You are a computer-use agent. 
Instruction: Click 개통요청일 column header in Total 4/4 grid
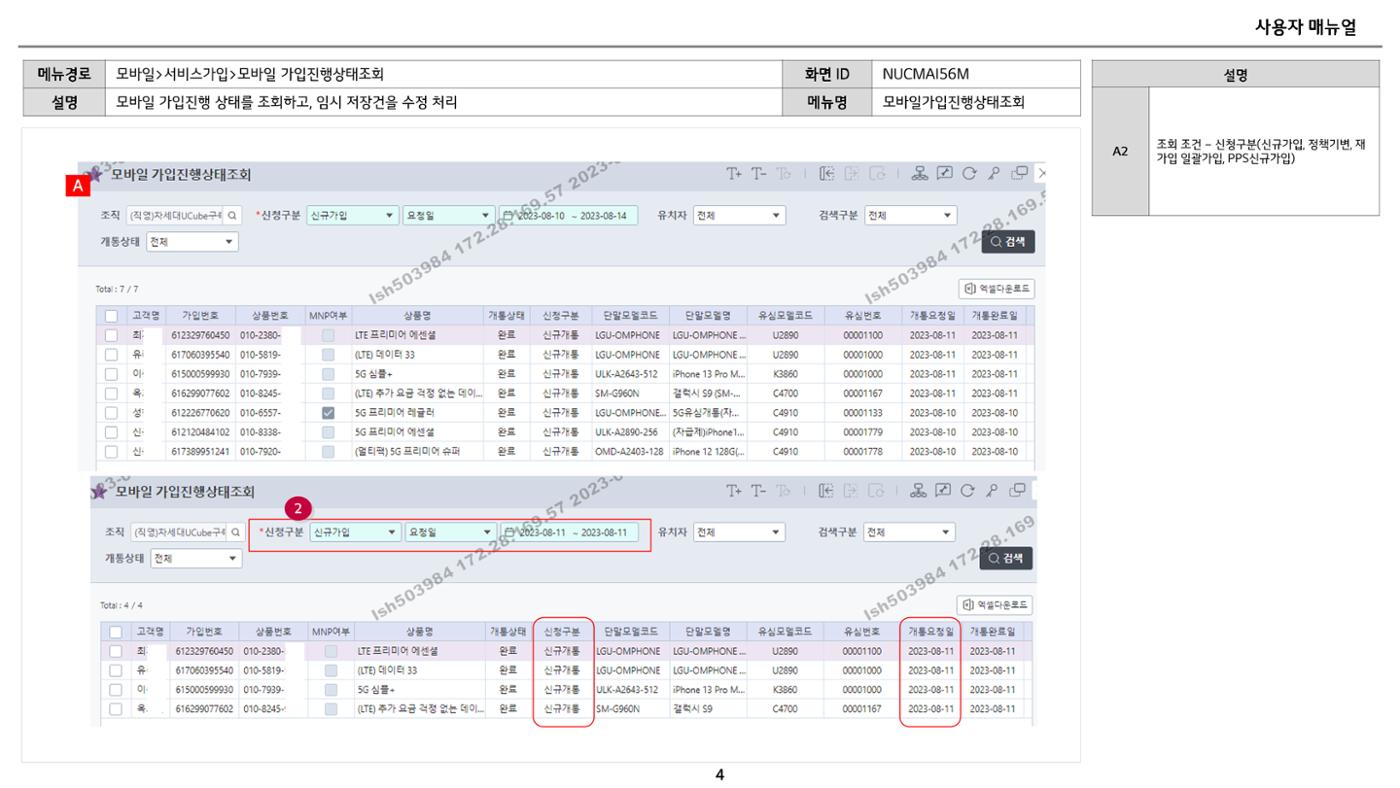coord(930,631)
